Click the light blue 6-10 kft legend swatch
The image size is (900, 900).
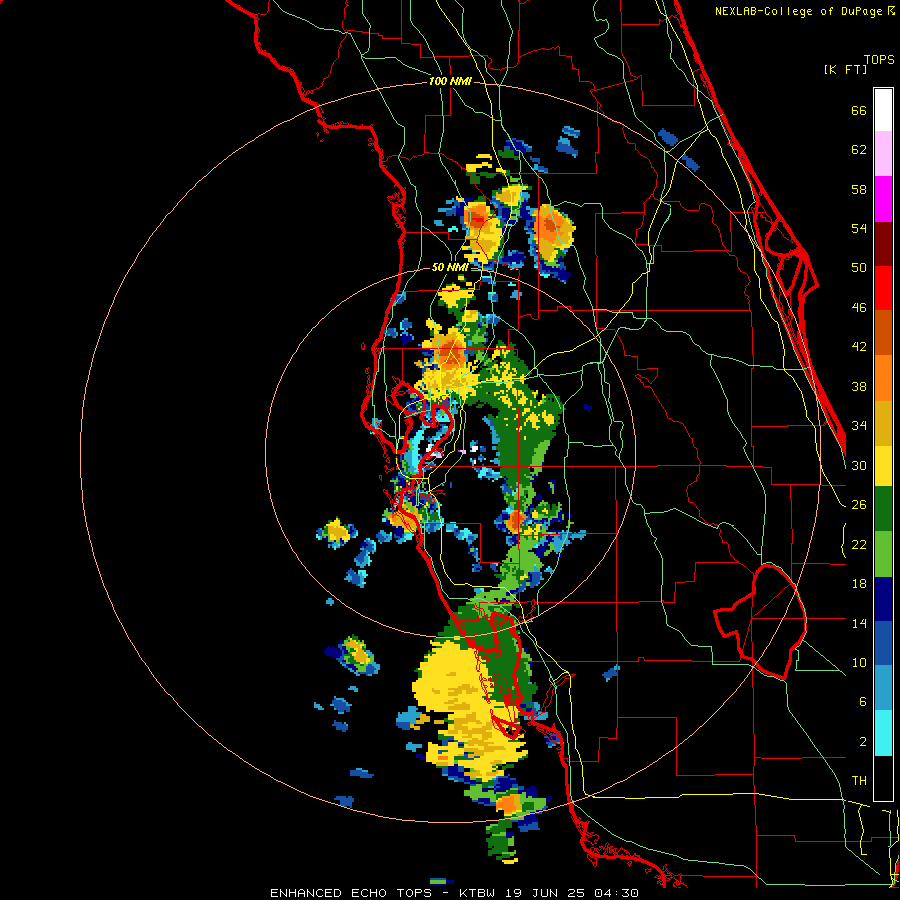click(x=883, y=688)
